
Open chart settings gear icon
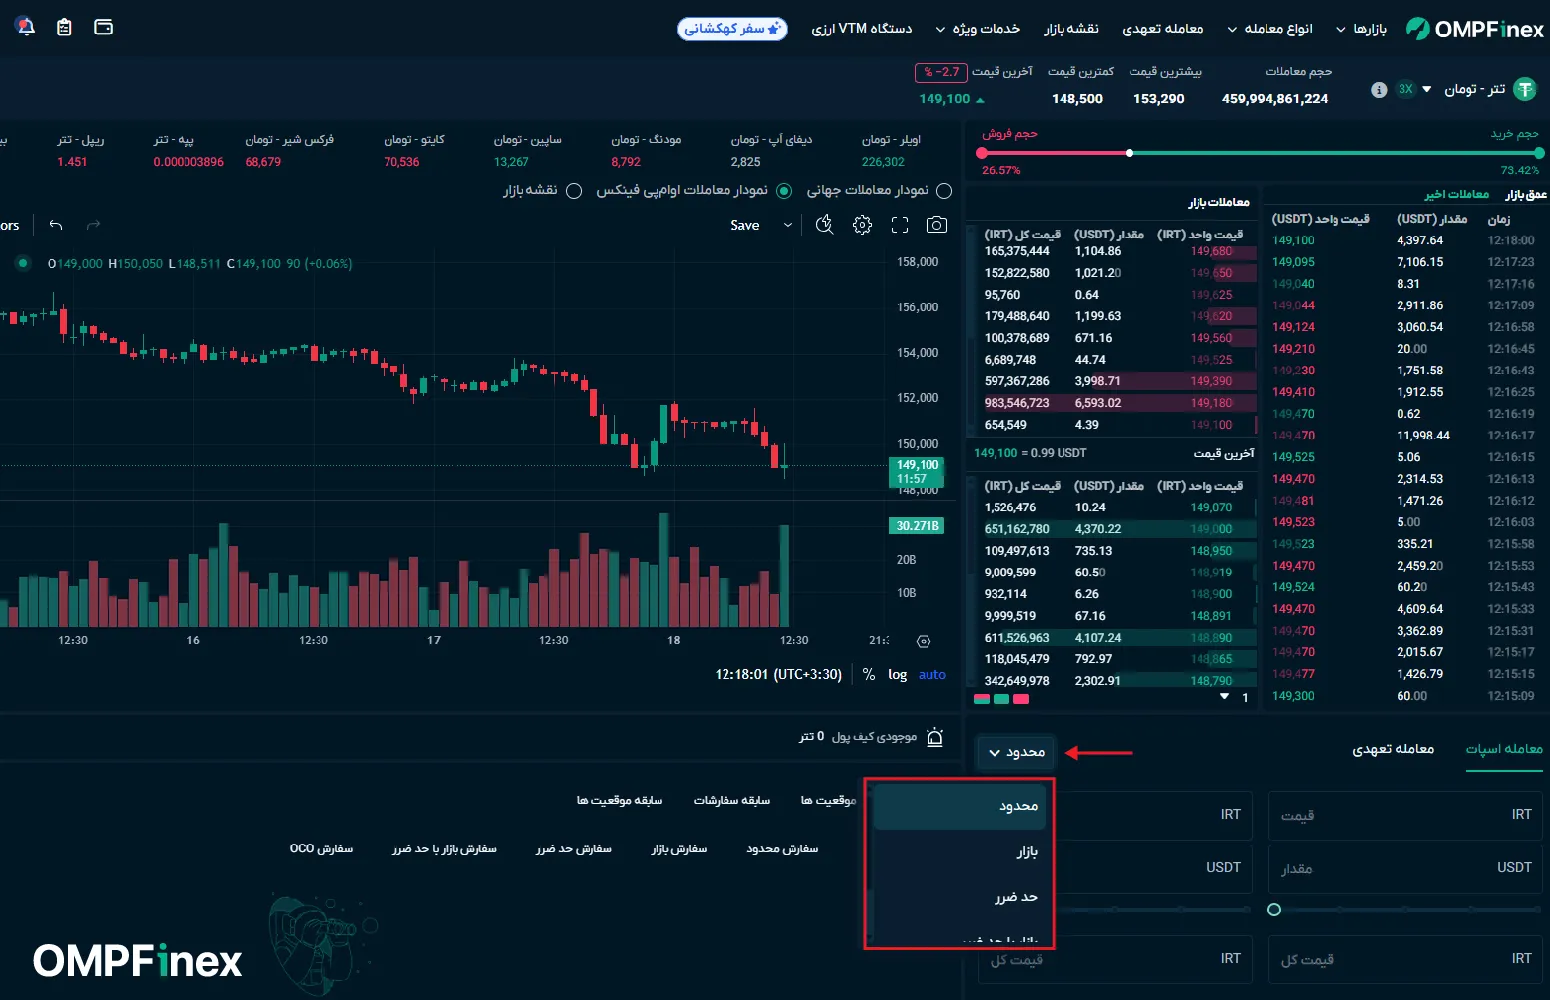pos(862,225)
